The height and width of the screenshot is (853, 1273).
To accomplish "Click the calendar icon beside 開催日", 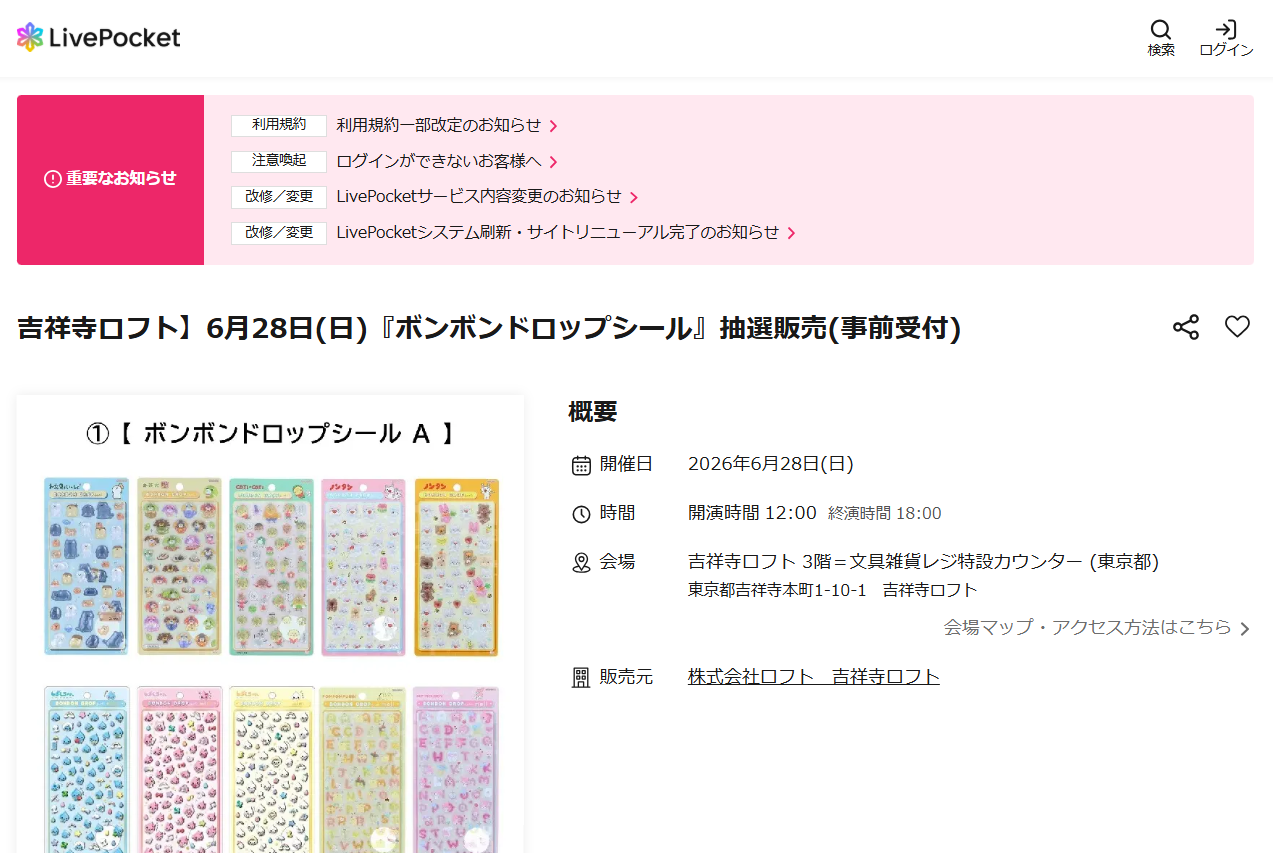I will click(x=581, y=465).
